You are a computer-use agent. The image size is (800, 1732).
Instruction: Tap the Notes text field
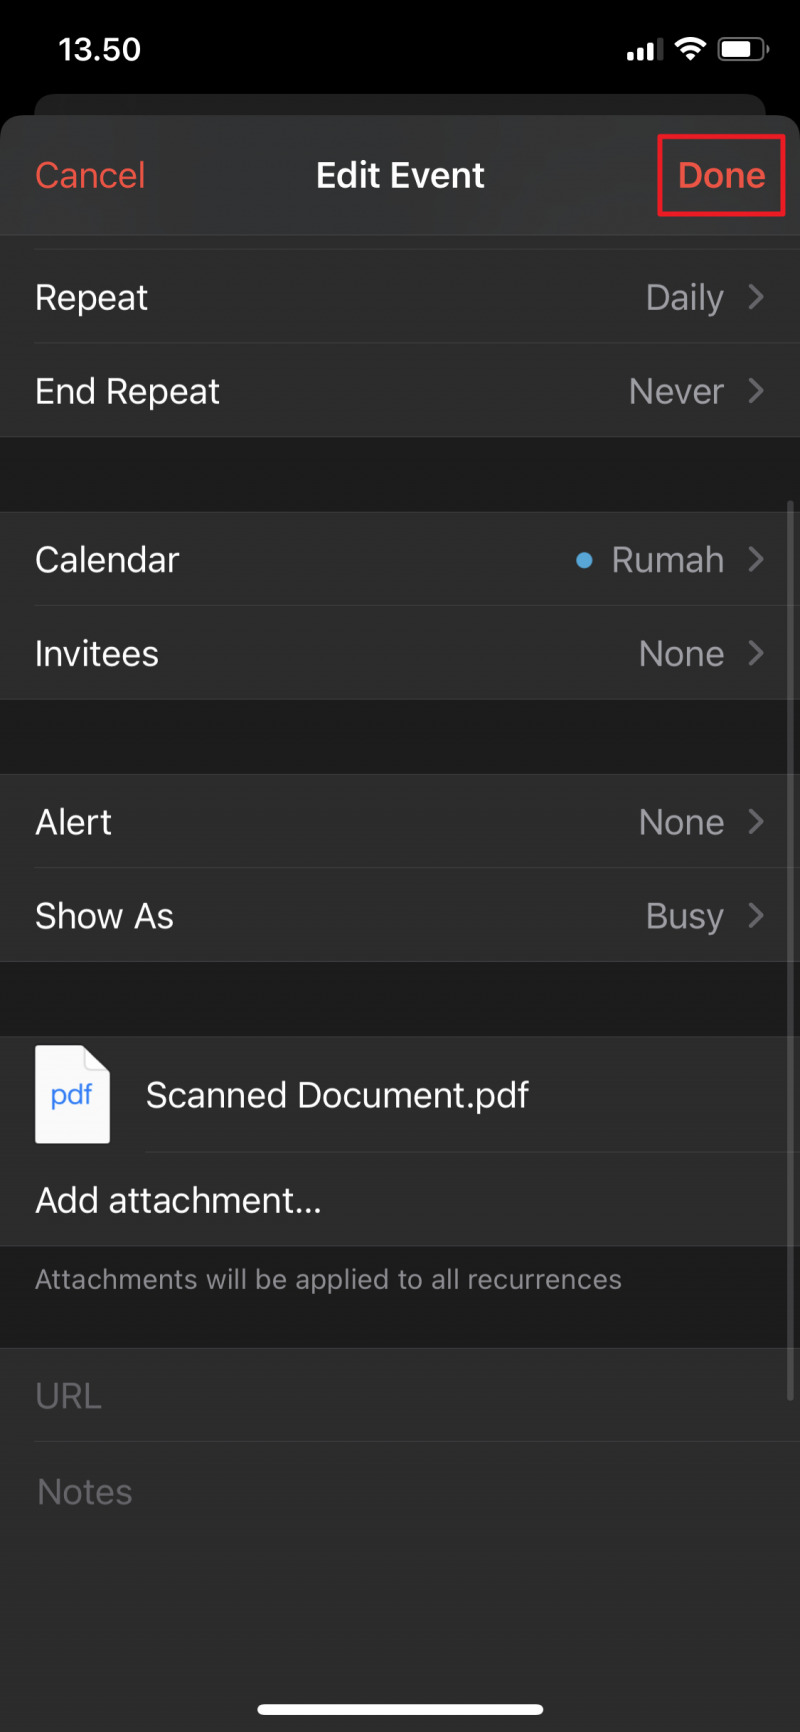pos(400,1492)
